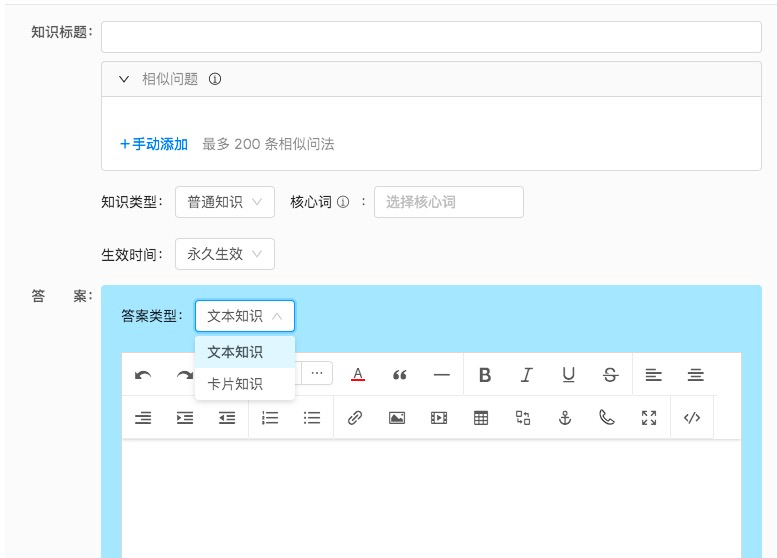Toggle strikethrough formatting
777x558 pixels.
(x=610, y=375)
